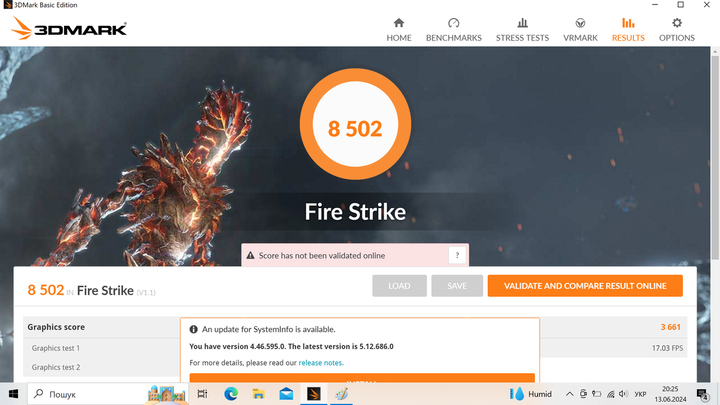Open the Paint app taskbar icon
720x405 pixels.
(341, 394)
